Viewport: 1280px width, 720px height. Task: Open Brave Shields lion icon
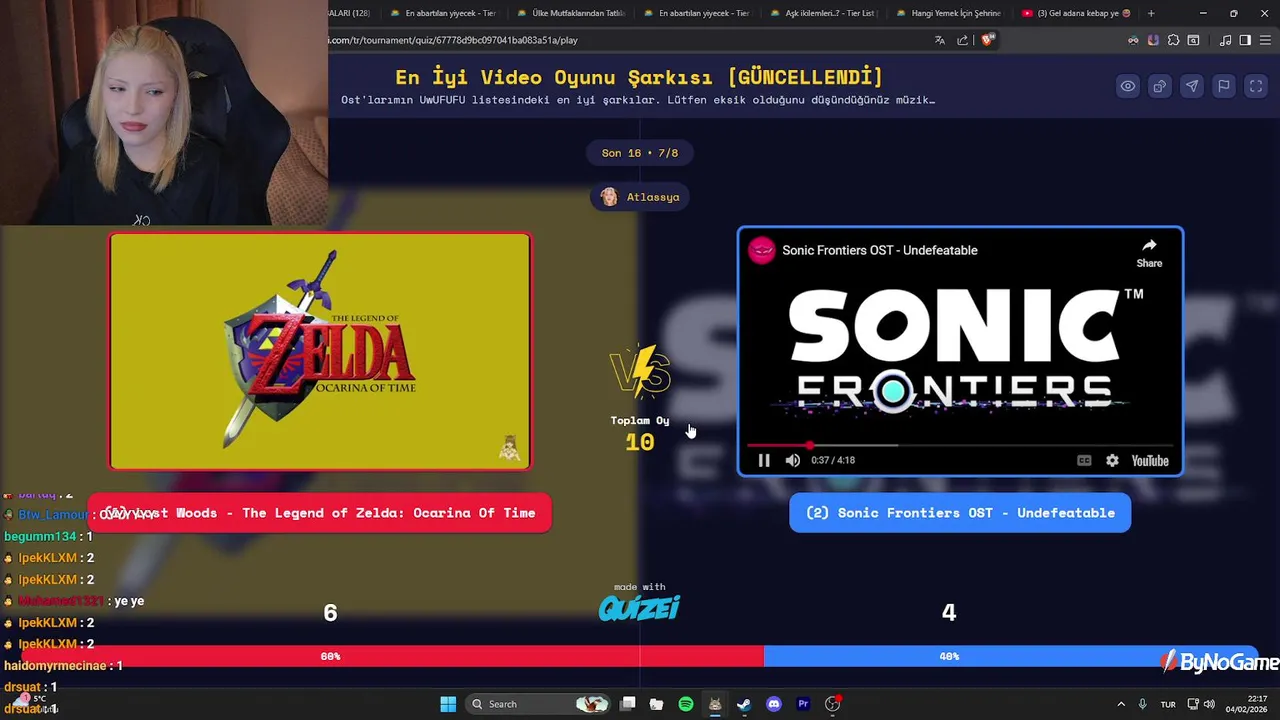(x=988, y=40)
